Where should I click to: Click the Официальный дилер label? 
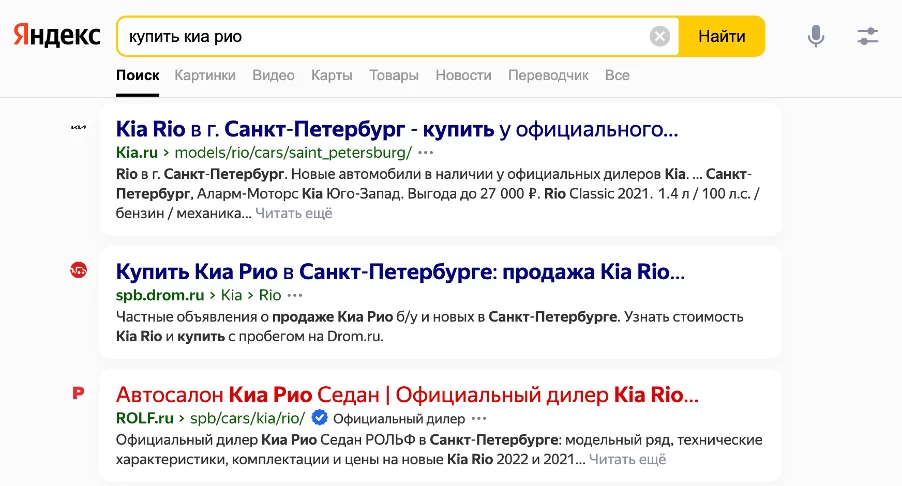pos(399,419)
